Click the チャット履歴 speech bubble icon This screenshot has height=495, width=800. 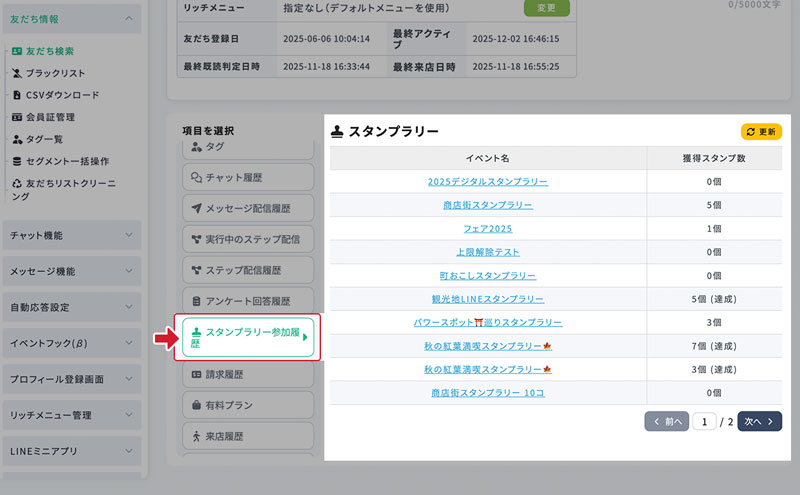coord(196,178)
